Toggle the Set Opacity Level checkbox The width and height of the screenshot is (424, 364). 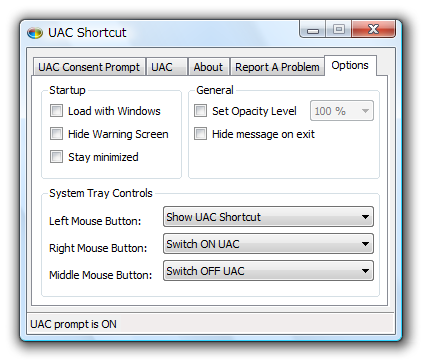[x=200, y=111]
